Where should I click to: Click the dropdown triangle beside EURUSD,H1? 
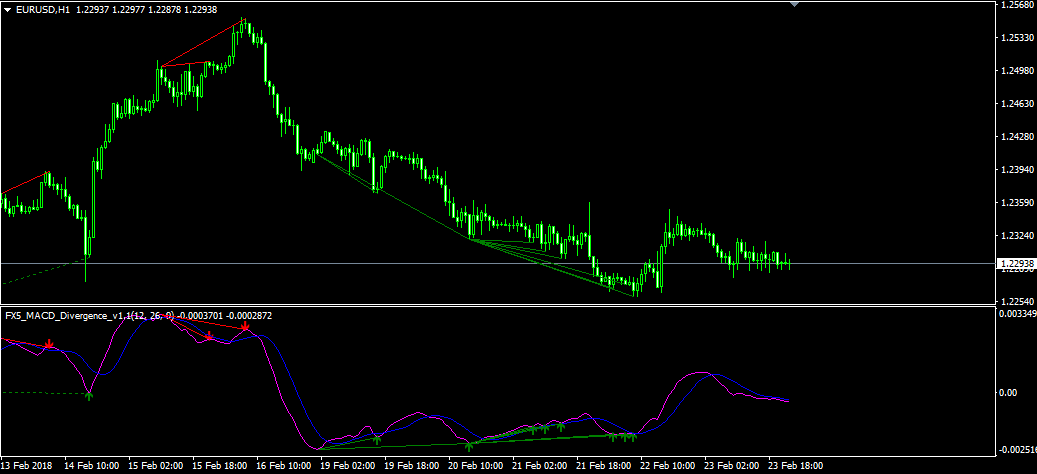coord(7,9)
